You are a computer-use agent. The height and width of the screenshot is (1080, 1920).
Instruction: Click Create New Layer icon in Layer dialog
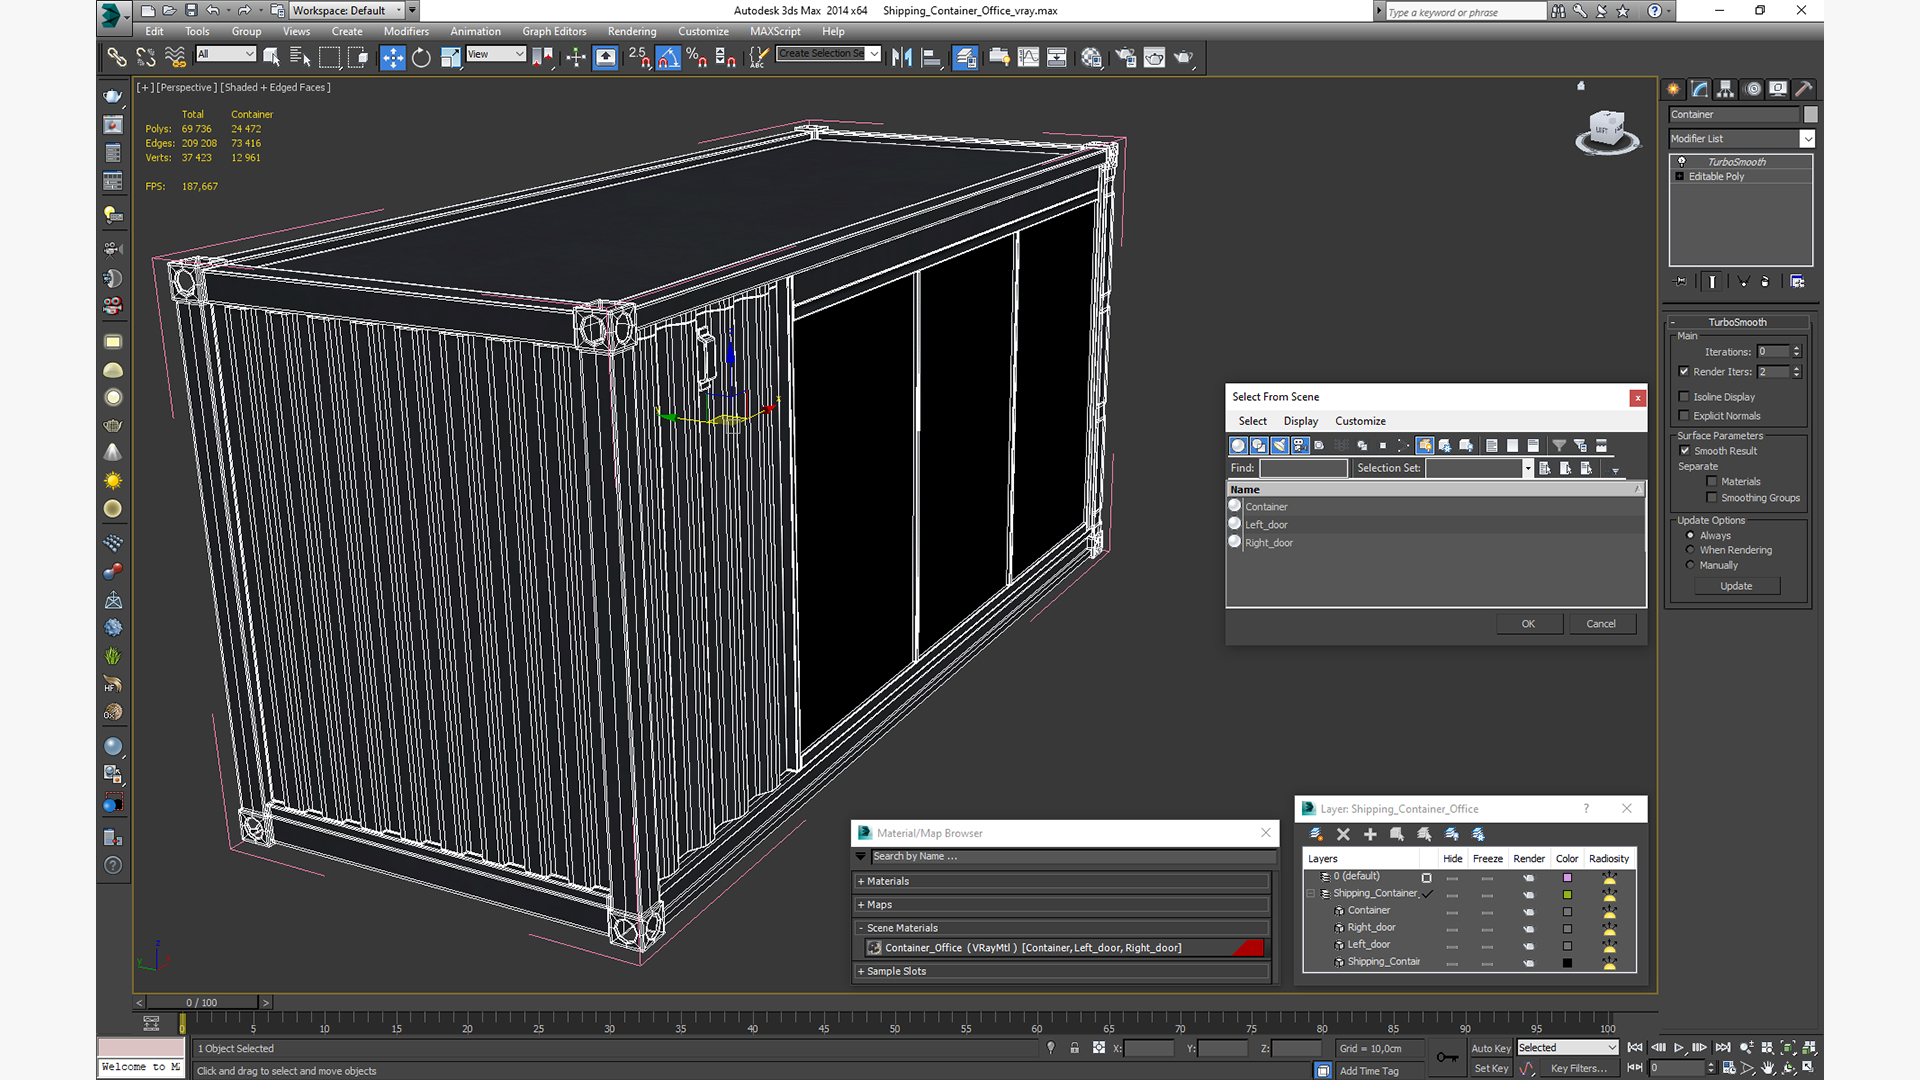[x=1316, y=834]
